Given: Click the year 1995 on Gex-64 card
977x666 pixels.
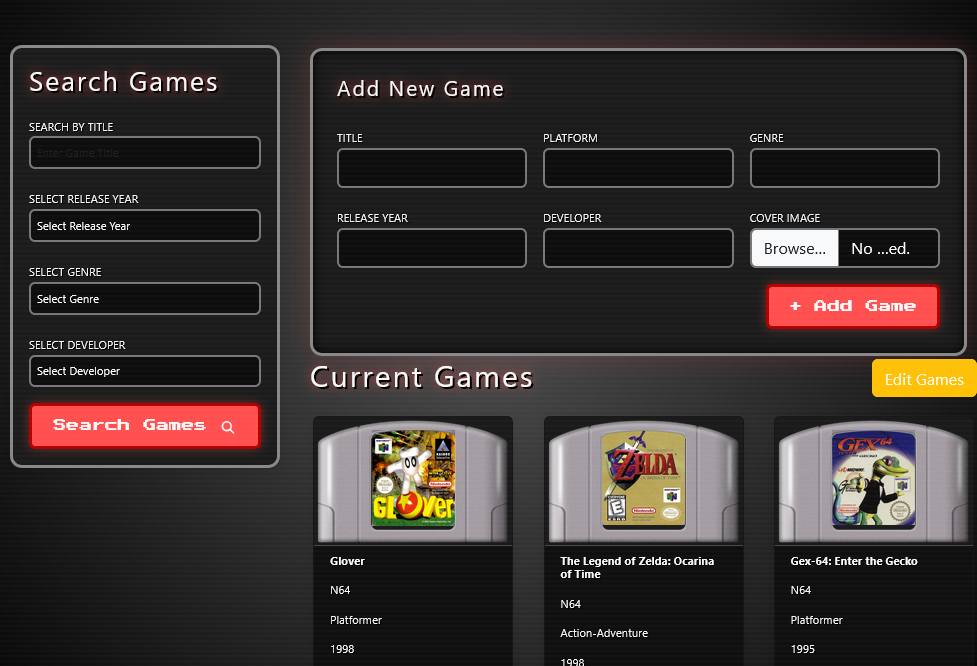Looking at the screenshot, I should [803, 649].
